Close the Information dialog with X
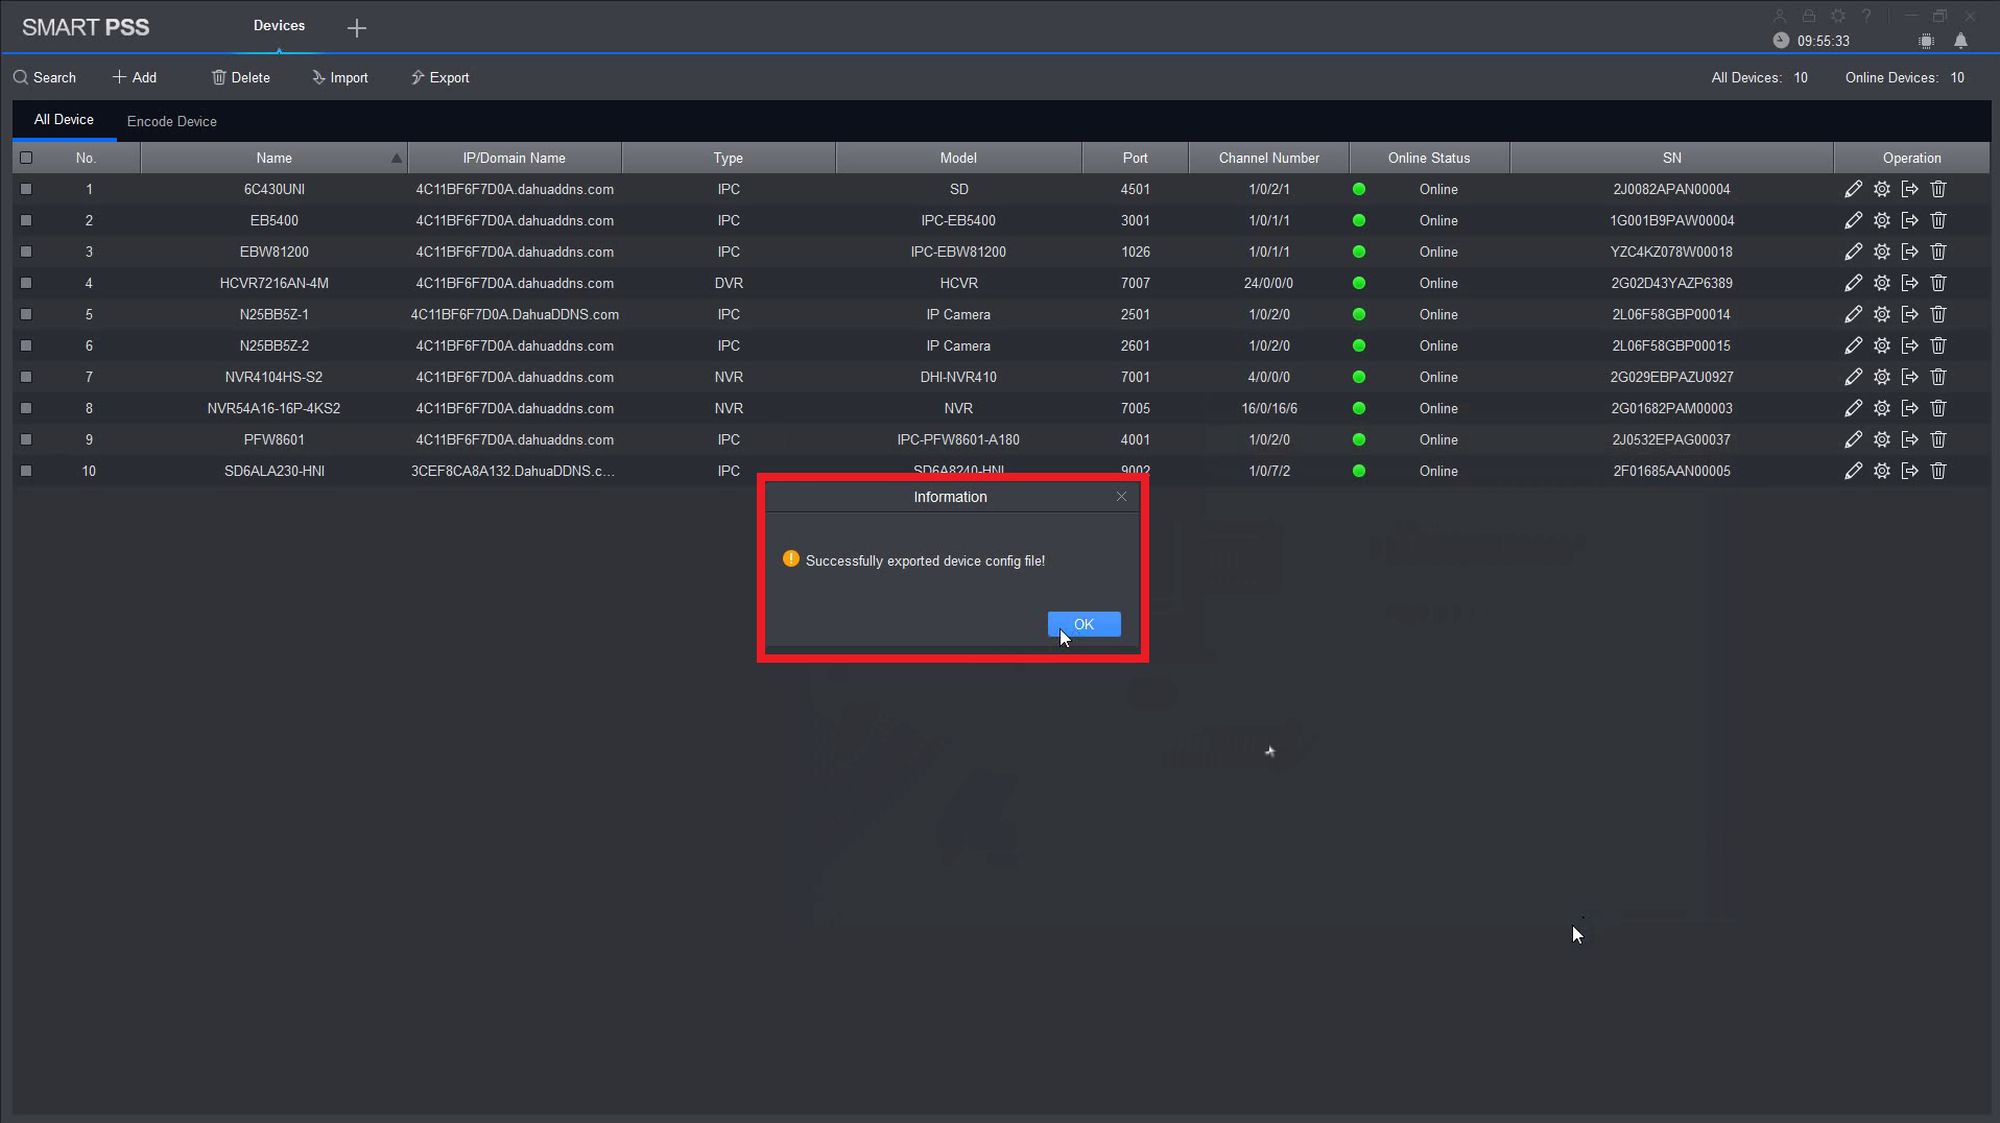 pyautogui.click(x=1121, y=497)
